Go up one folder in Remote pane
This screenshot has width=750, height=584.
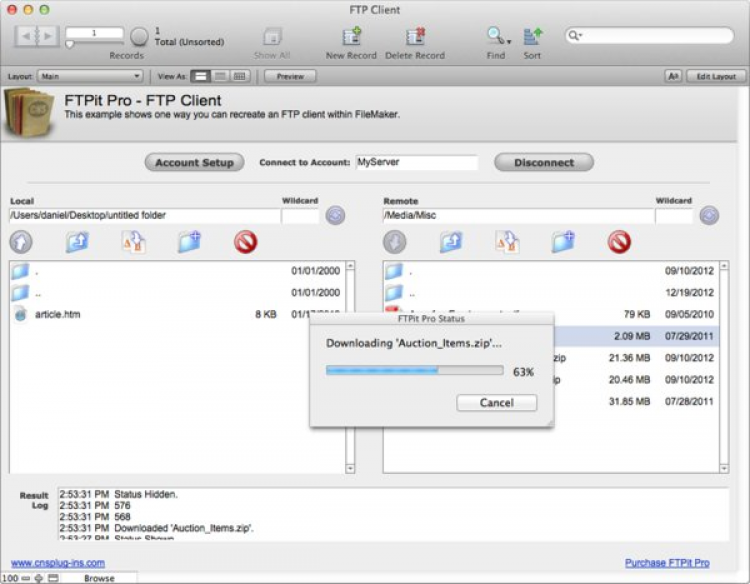(451, 242)
